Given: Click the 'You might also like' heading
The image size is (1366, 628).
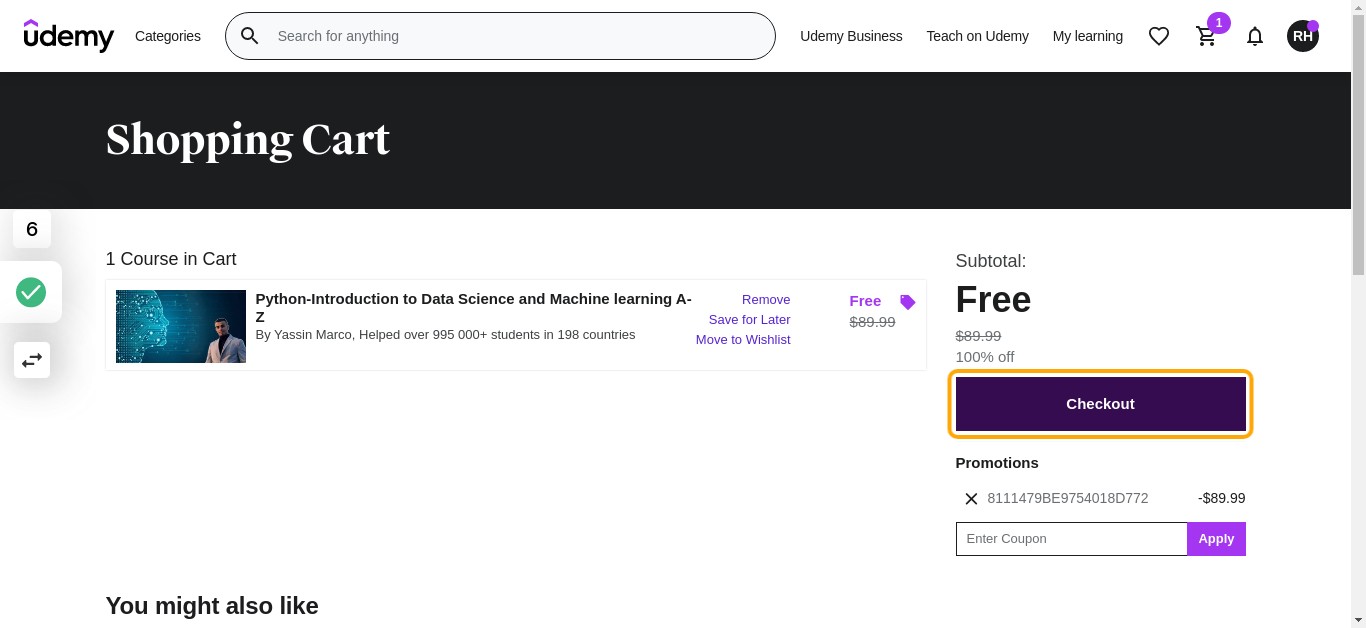Looking at the screenshot, I should (x=212, y=606).
